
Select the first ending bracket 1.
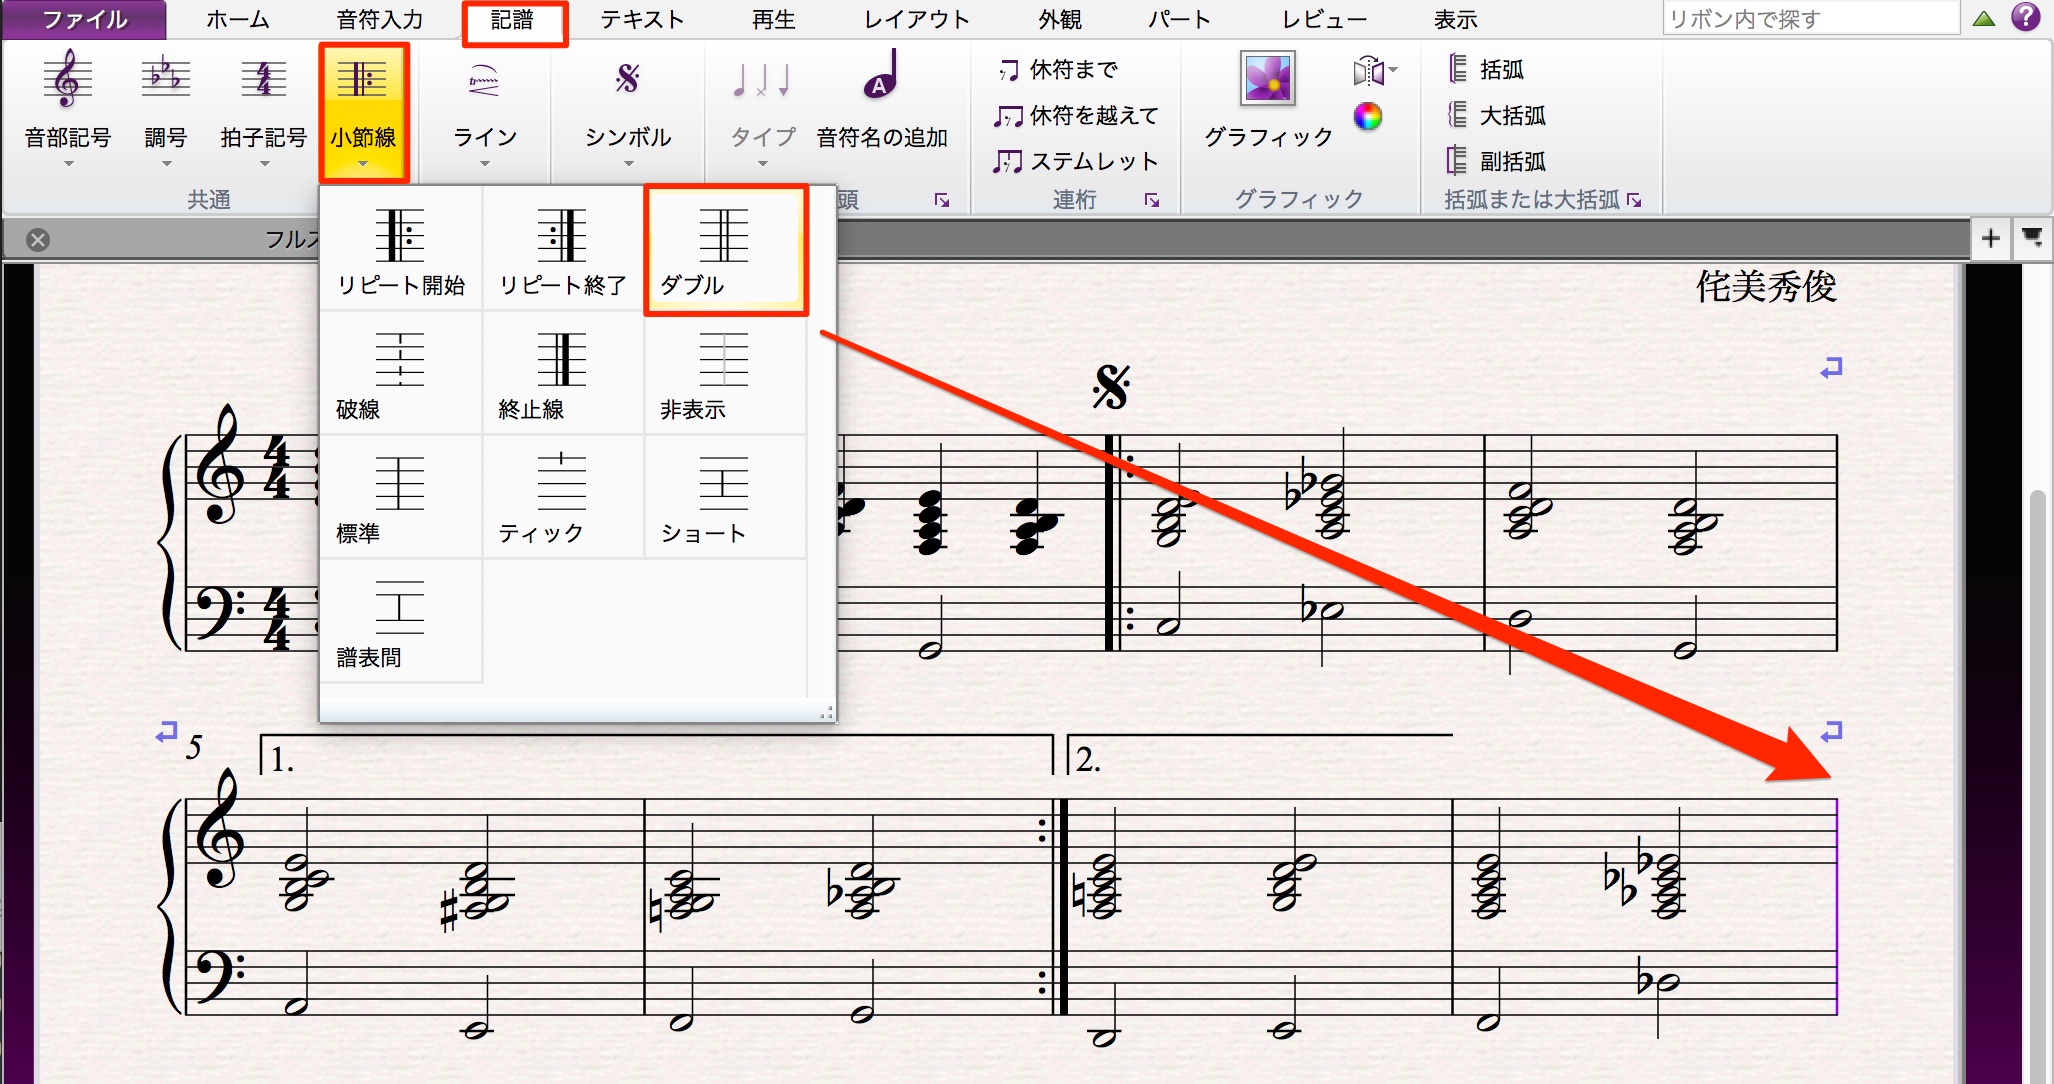click(657, 754)
